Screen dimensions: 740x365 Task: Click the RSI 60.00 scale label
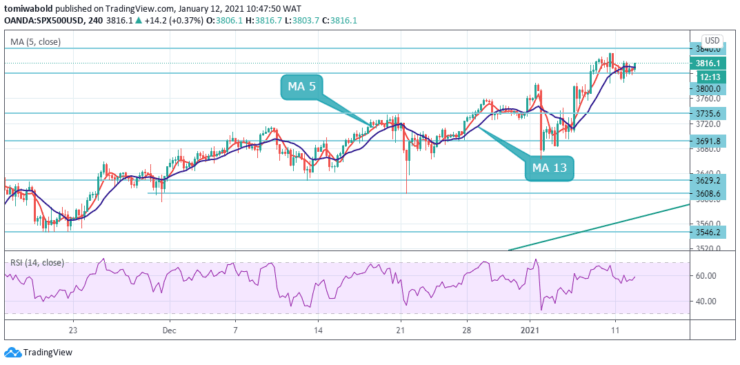pyautogui.click(x=706, y=275)
